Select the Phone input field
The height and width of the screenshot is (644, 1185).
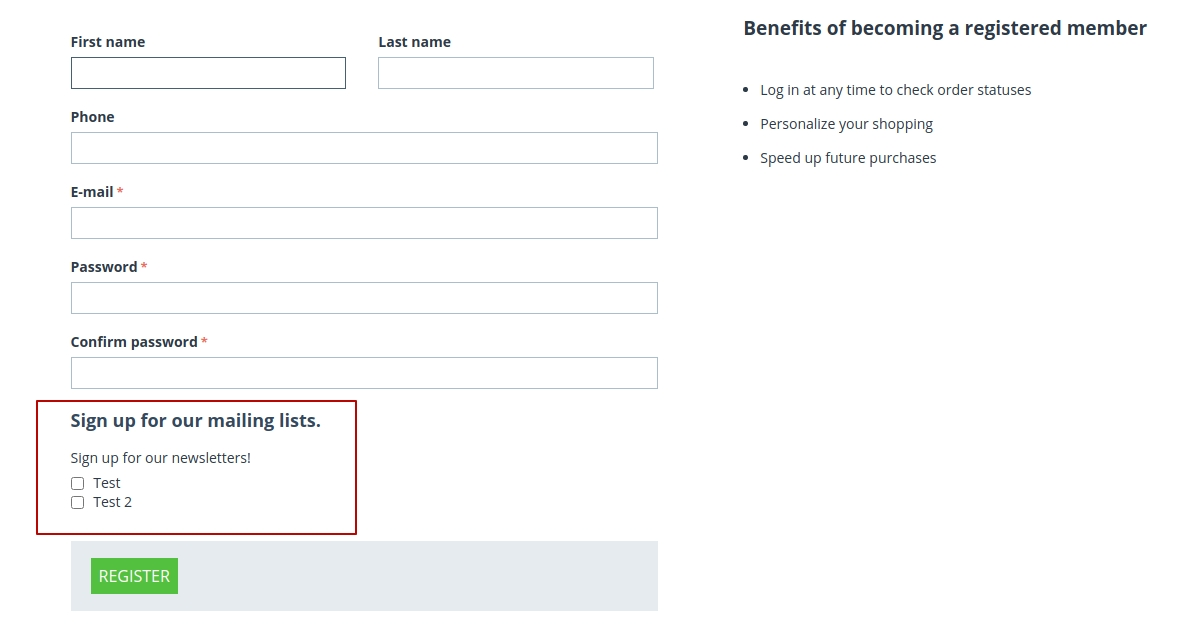tap(364, 148)
